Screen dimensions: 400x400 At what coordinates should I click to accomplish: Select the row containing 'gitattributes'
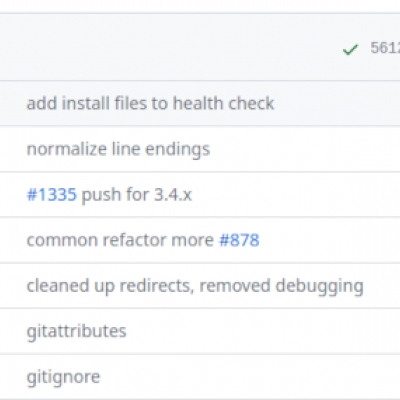pyautogui.click(x=200, y=331)
